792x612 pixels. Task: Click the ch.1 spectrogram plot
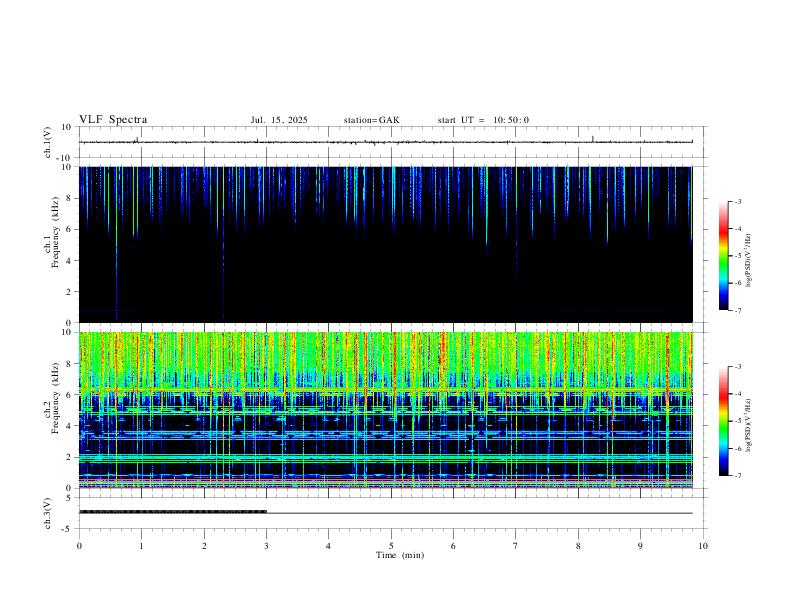[386, 244]
